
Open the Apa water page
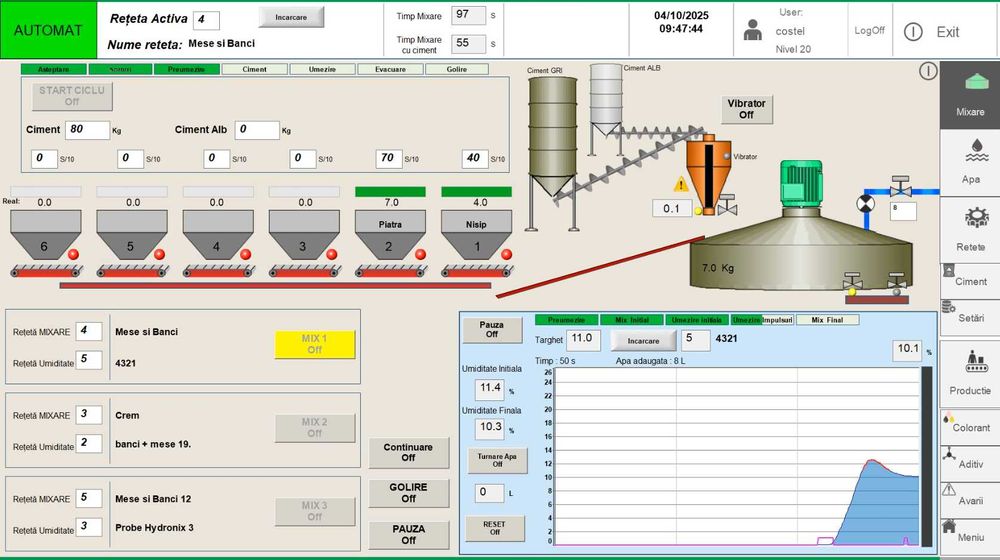pos(969,163)
